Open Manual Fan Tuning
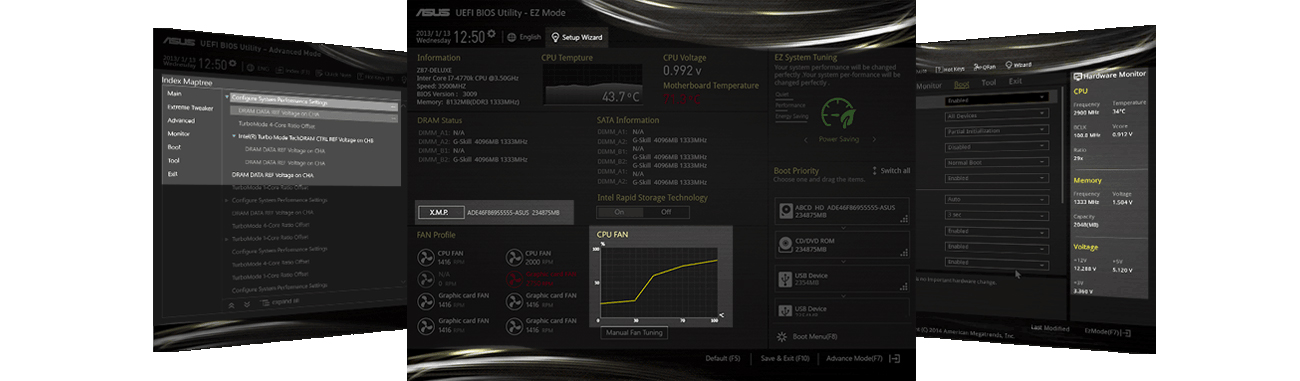The image size is (1300, 381). coord(634,332)
